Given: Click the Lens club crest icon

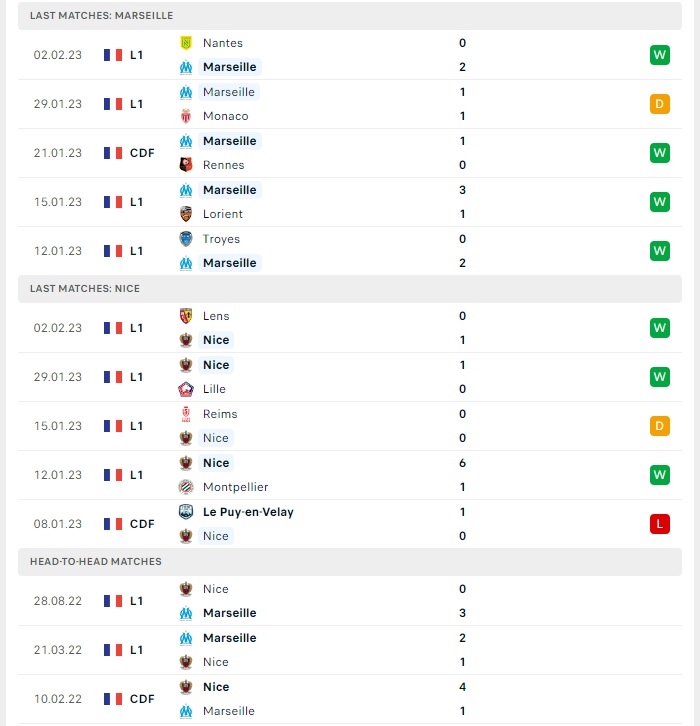Looking at the screenshot, I should pyautogui.click(x=186, y=316).
